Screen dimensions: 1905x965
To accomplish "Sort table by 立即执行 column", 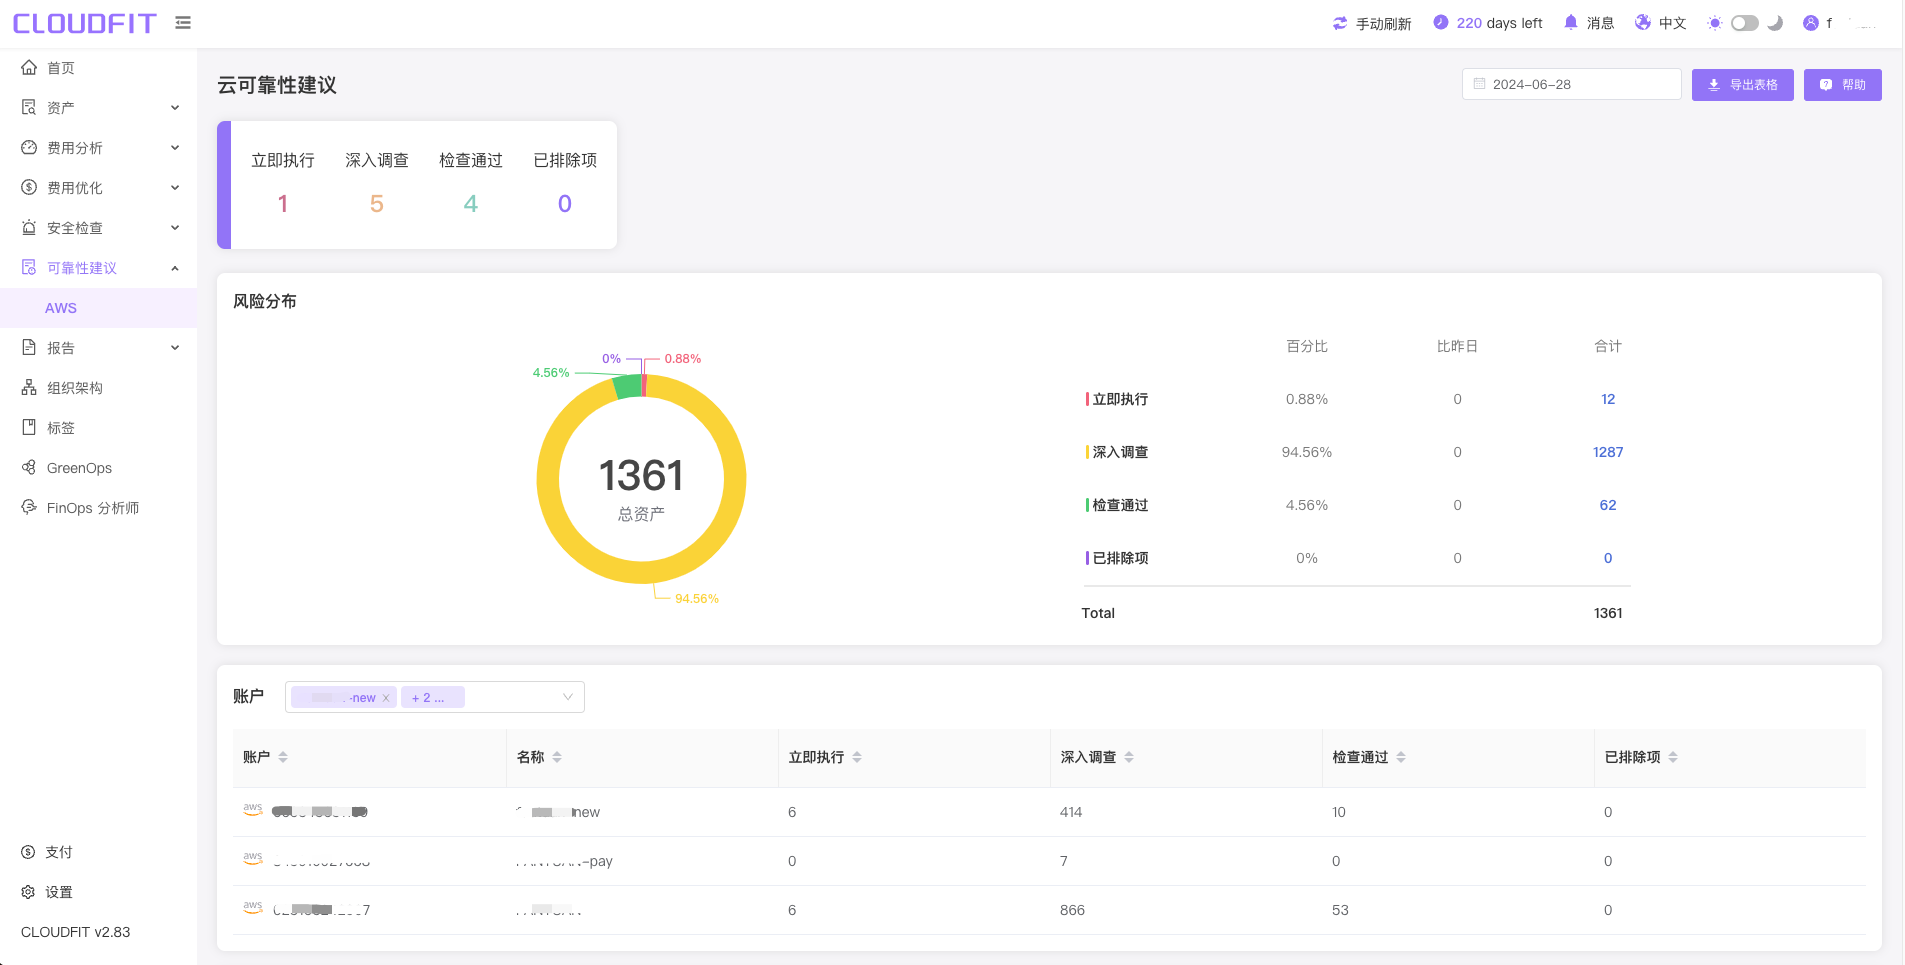I will pyautogui.click(x=857, y=757).
